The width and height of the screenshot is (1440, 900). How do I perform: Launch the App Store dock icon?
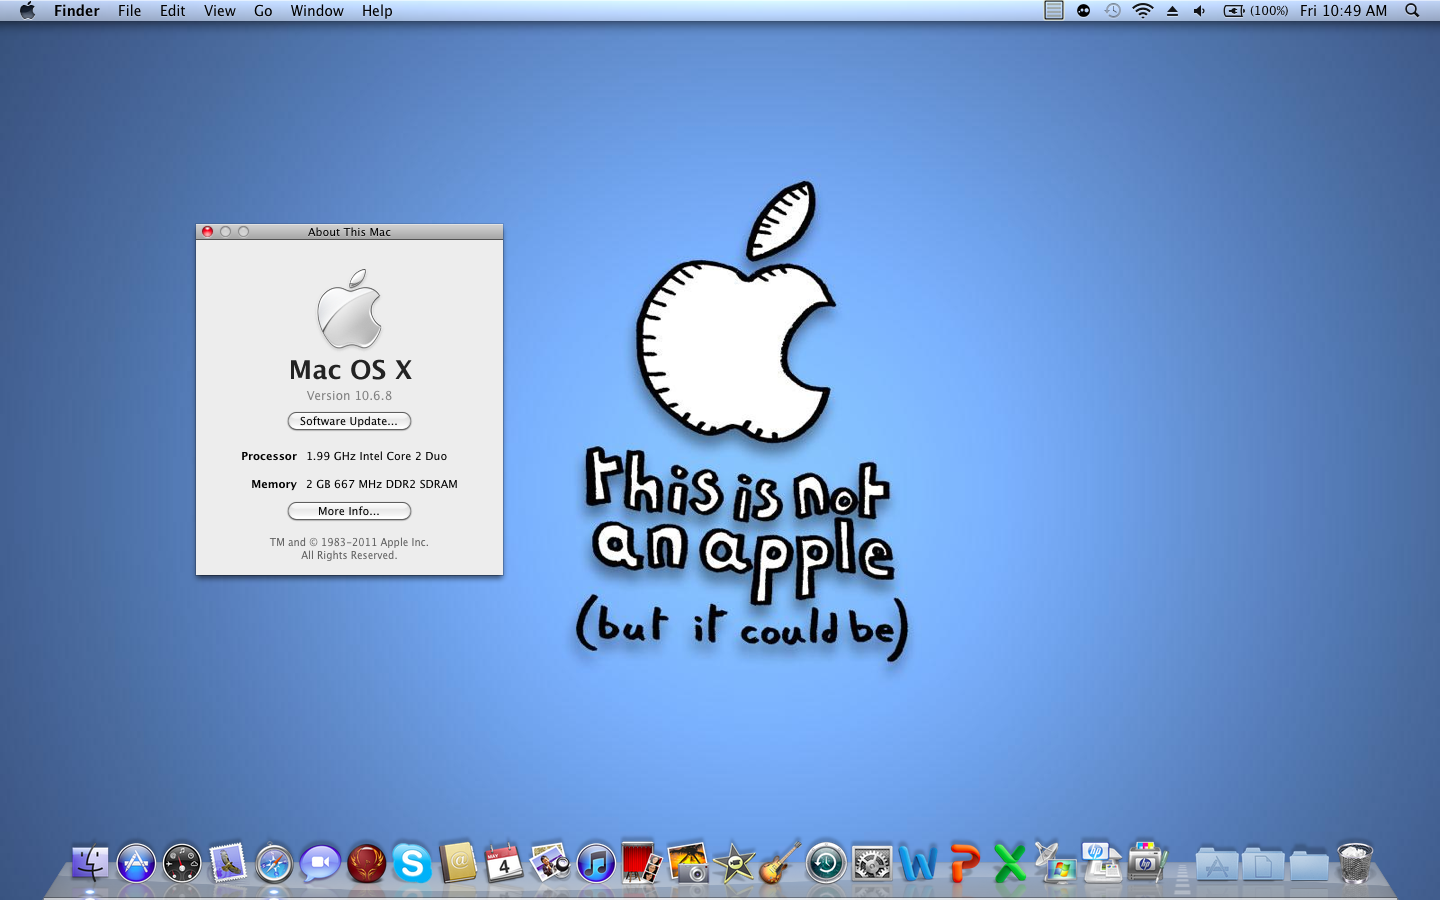coord(136,863)
